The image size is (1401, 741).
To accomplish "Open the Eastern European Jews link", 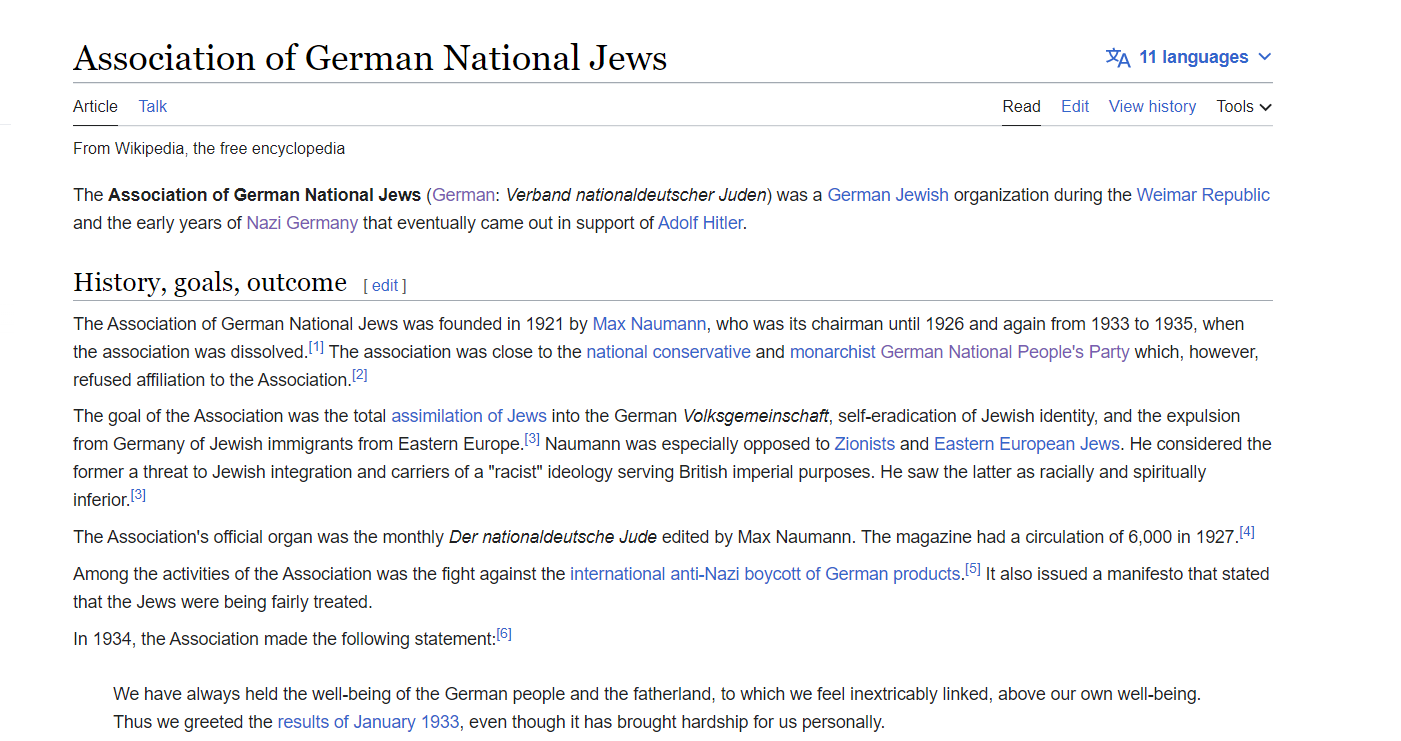I will pos(1027,444).
